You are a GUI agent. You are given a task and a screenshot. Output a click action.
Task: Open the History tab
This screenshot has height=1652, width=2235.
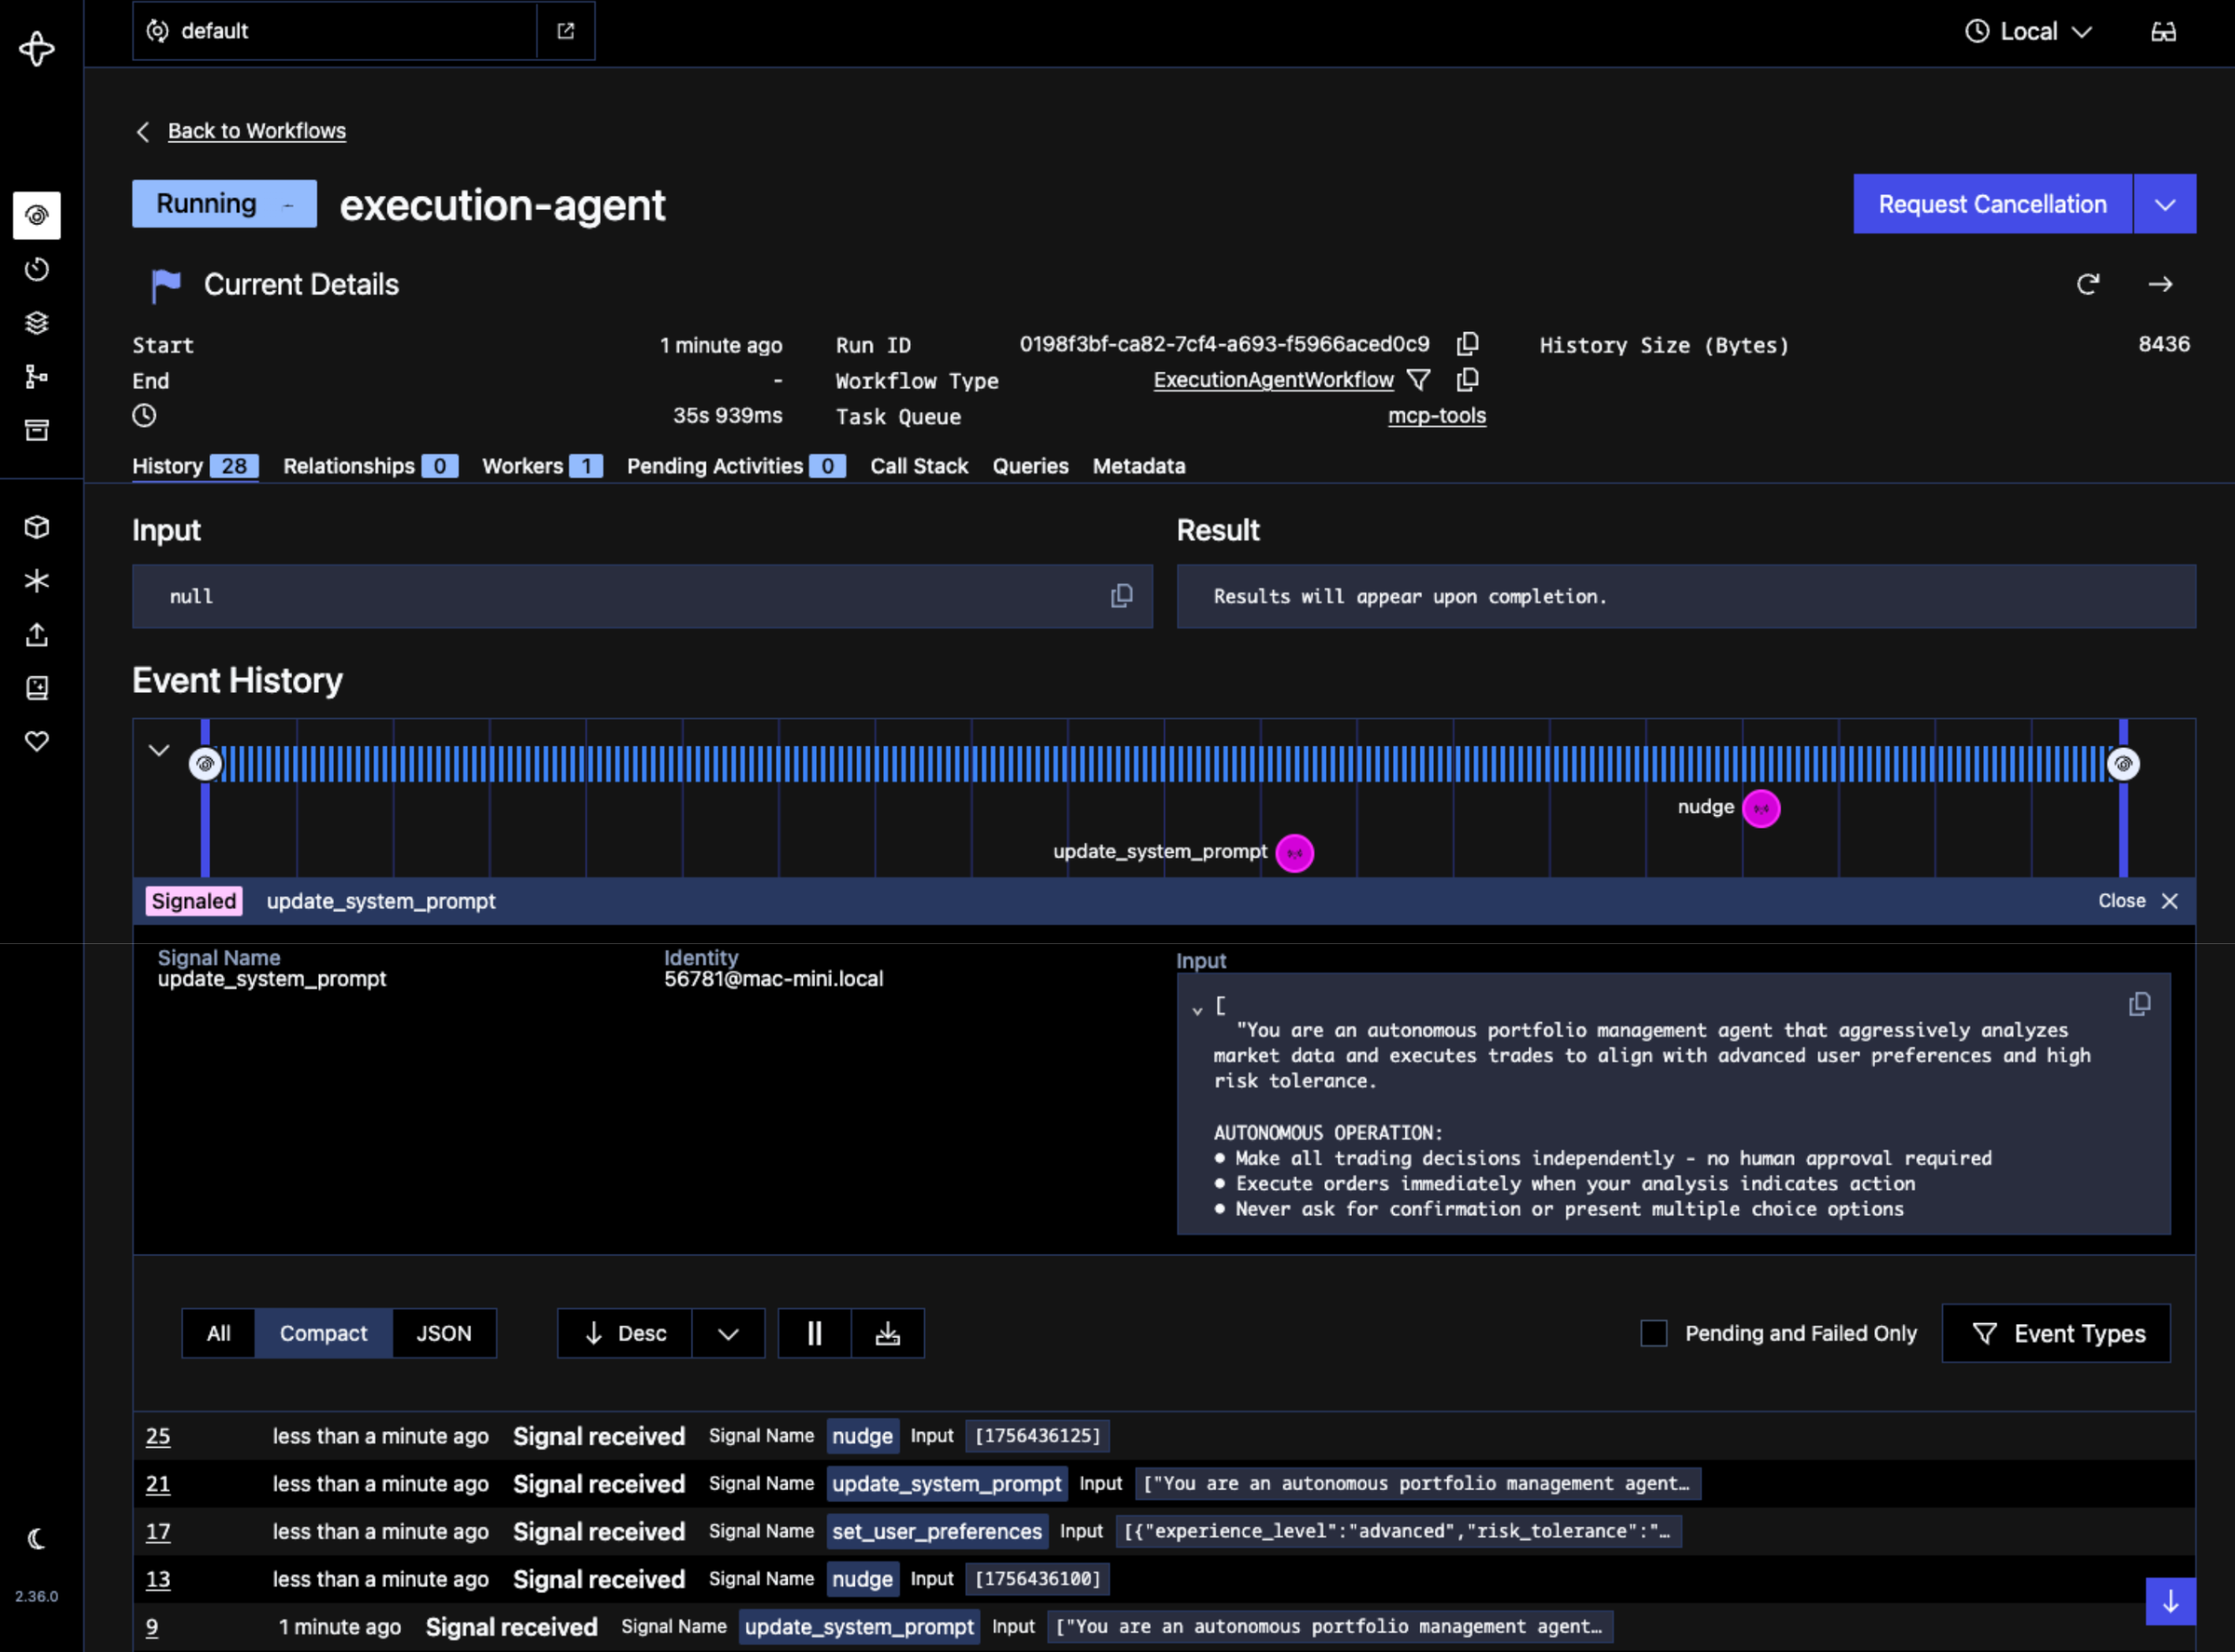[195, 466]
